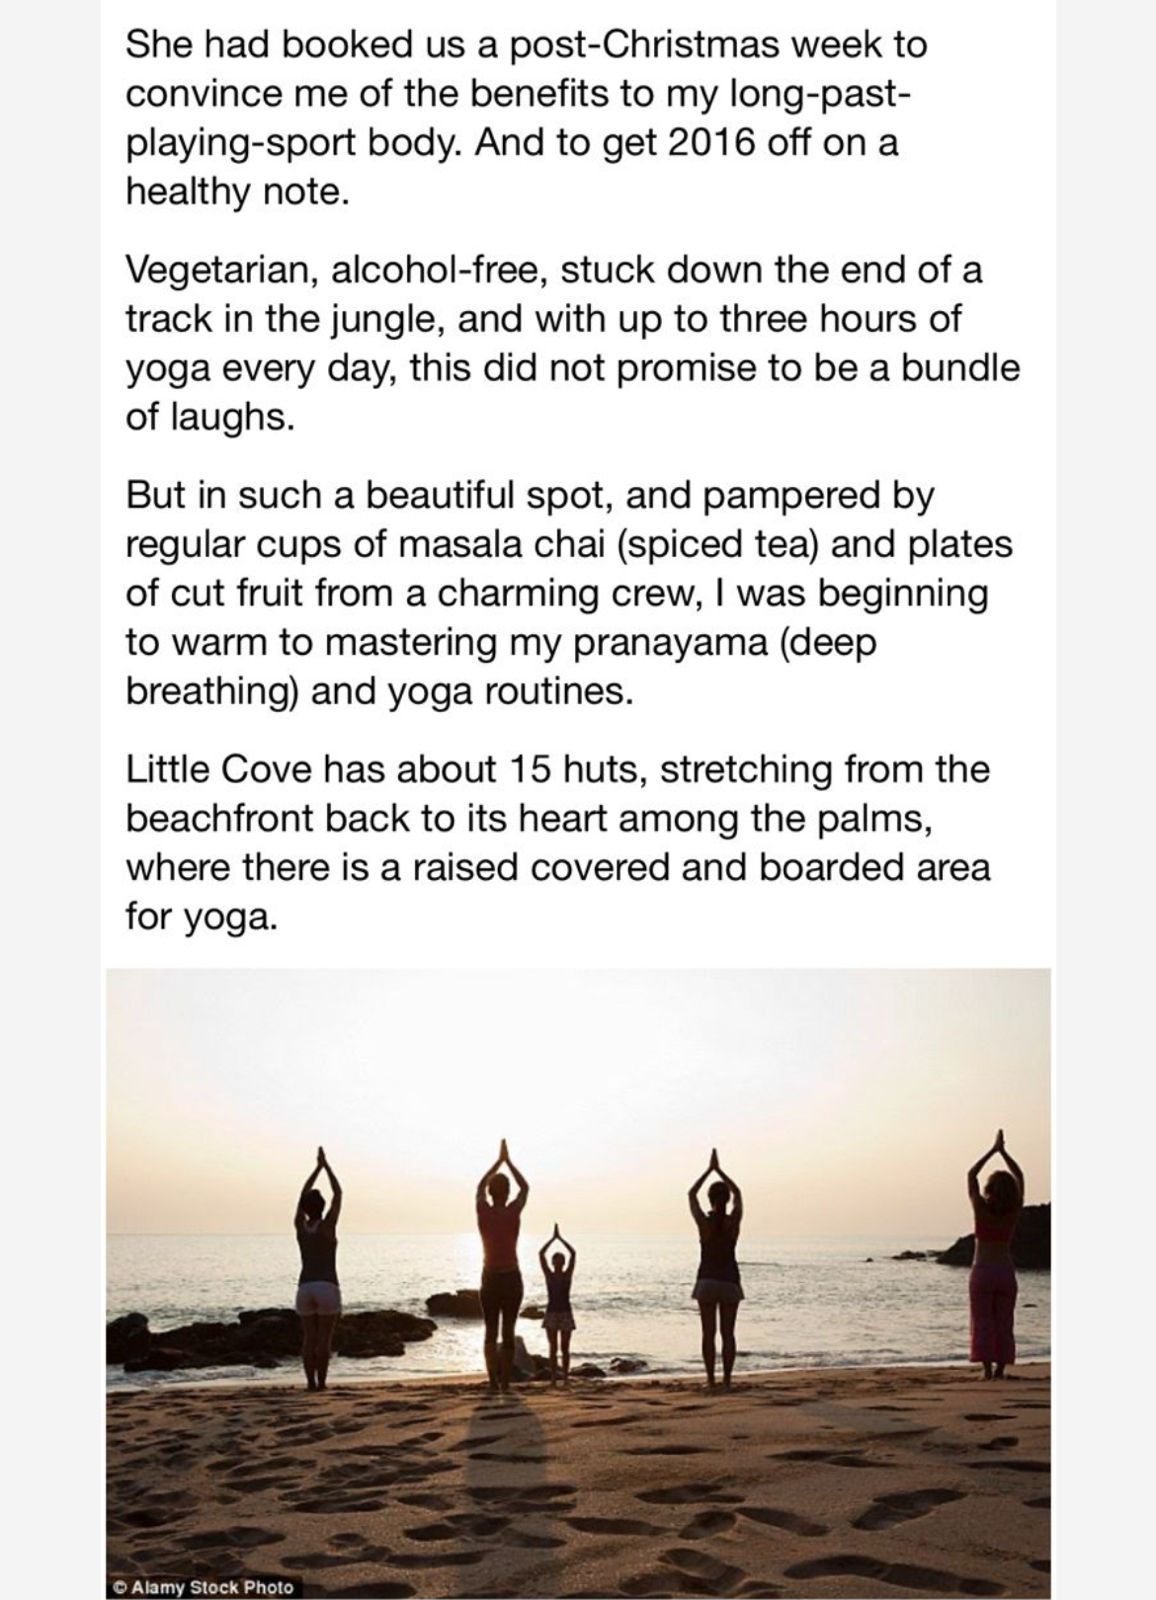The width and height of the screenshot is (1156, 1600).
Task: Click the paragraph starting 'Little Cove has'
Action: coord(557,843)
